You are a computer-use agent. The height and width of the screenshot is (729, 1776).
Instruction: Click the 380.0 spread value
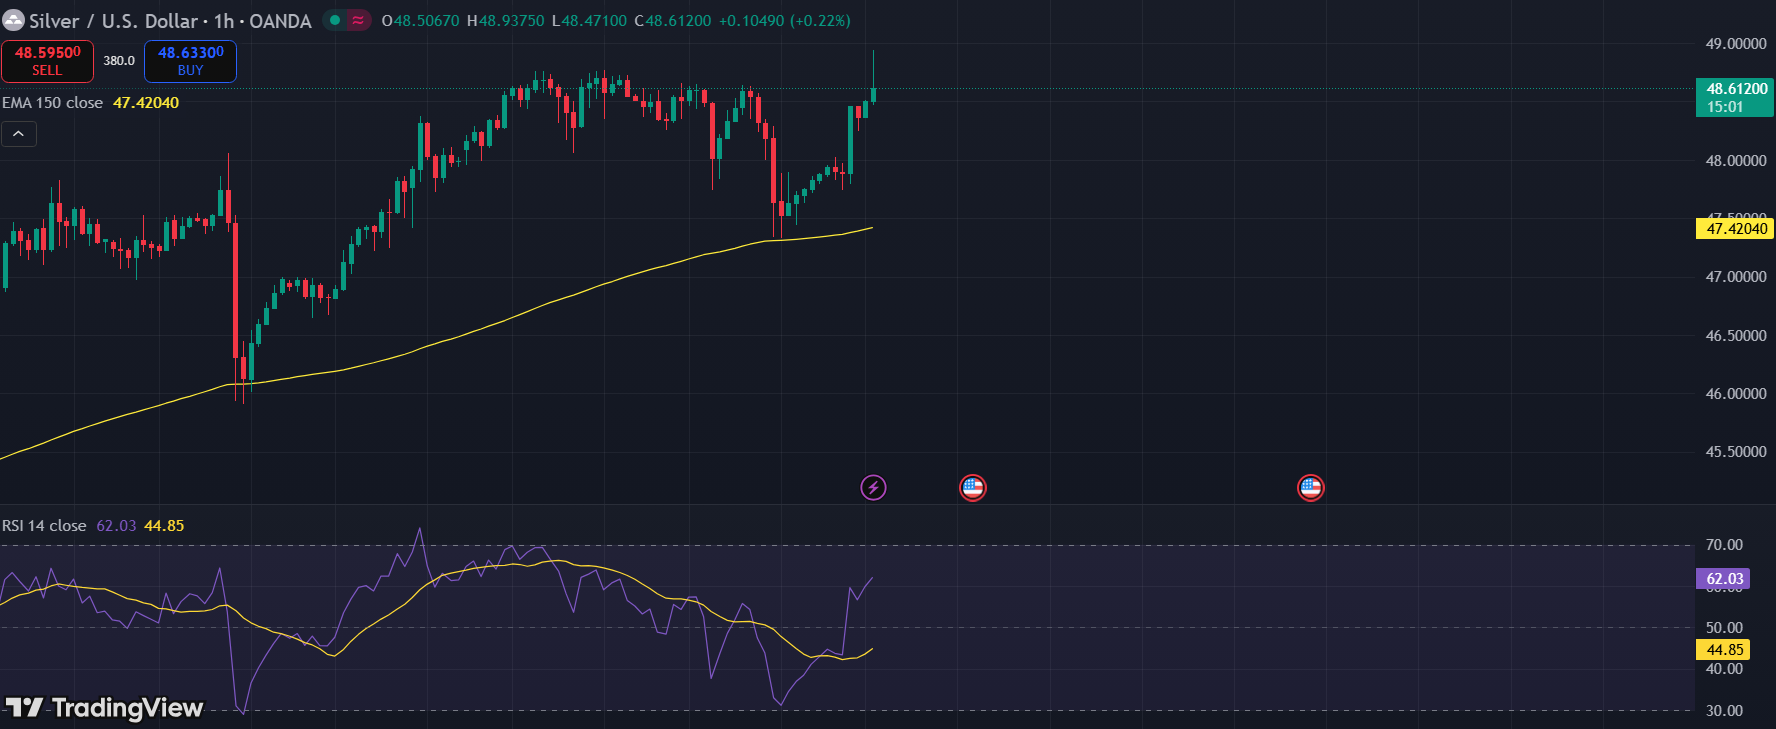[x=119, y=61]
